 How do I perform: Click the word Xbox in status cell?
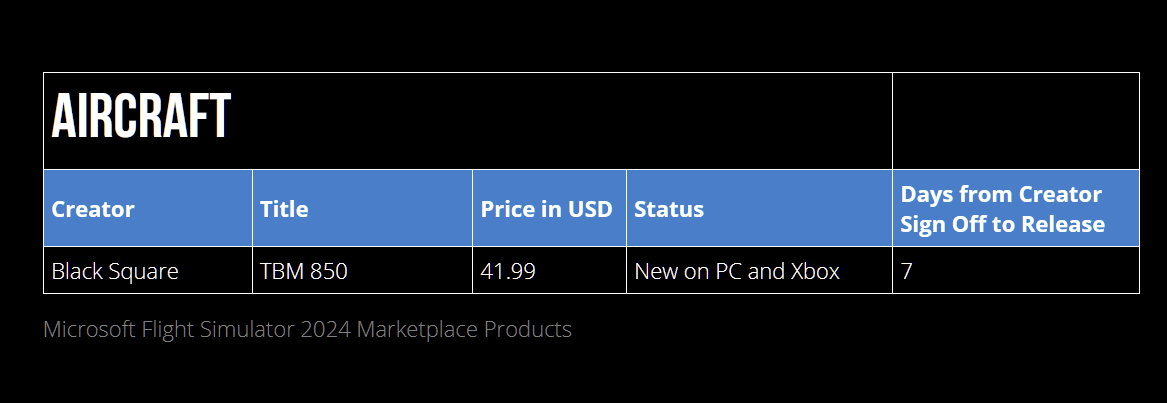tap(815, 271)
